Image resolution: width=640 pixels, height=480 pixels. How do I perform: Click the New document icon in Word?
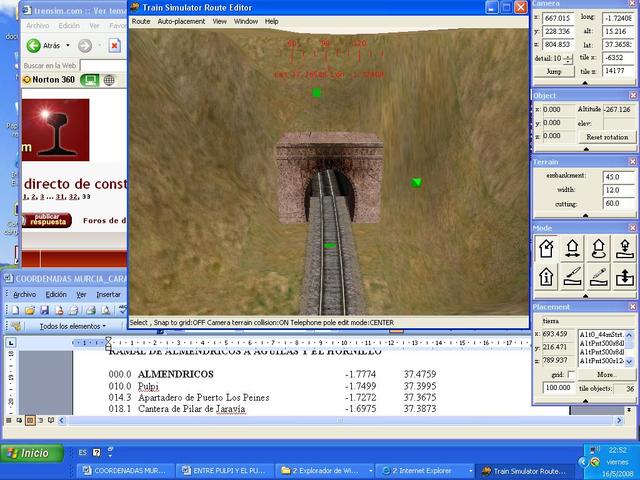pos(14,310)
